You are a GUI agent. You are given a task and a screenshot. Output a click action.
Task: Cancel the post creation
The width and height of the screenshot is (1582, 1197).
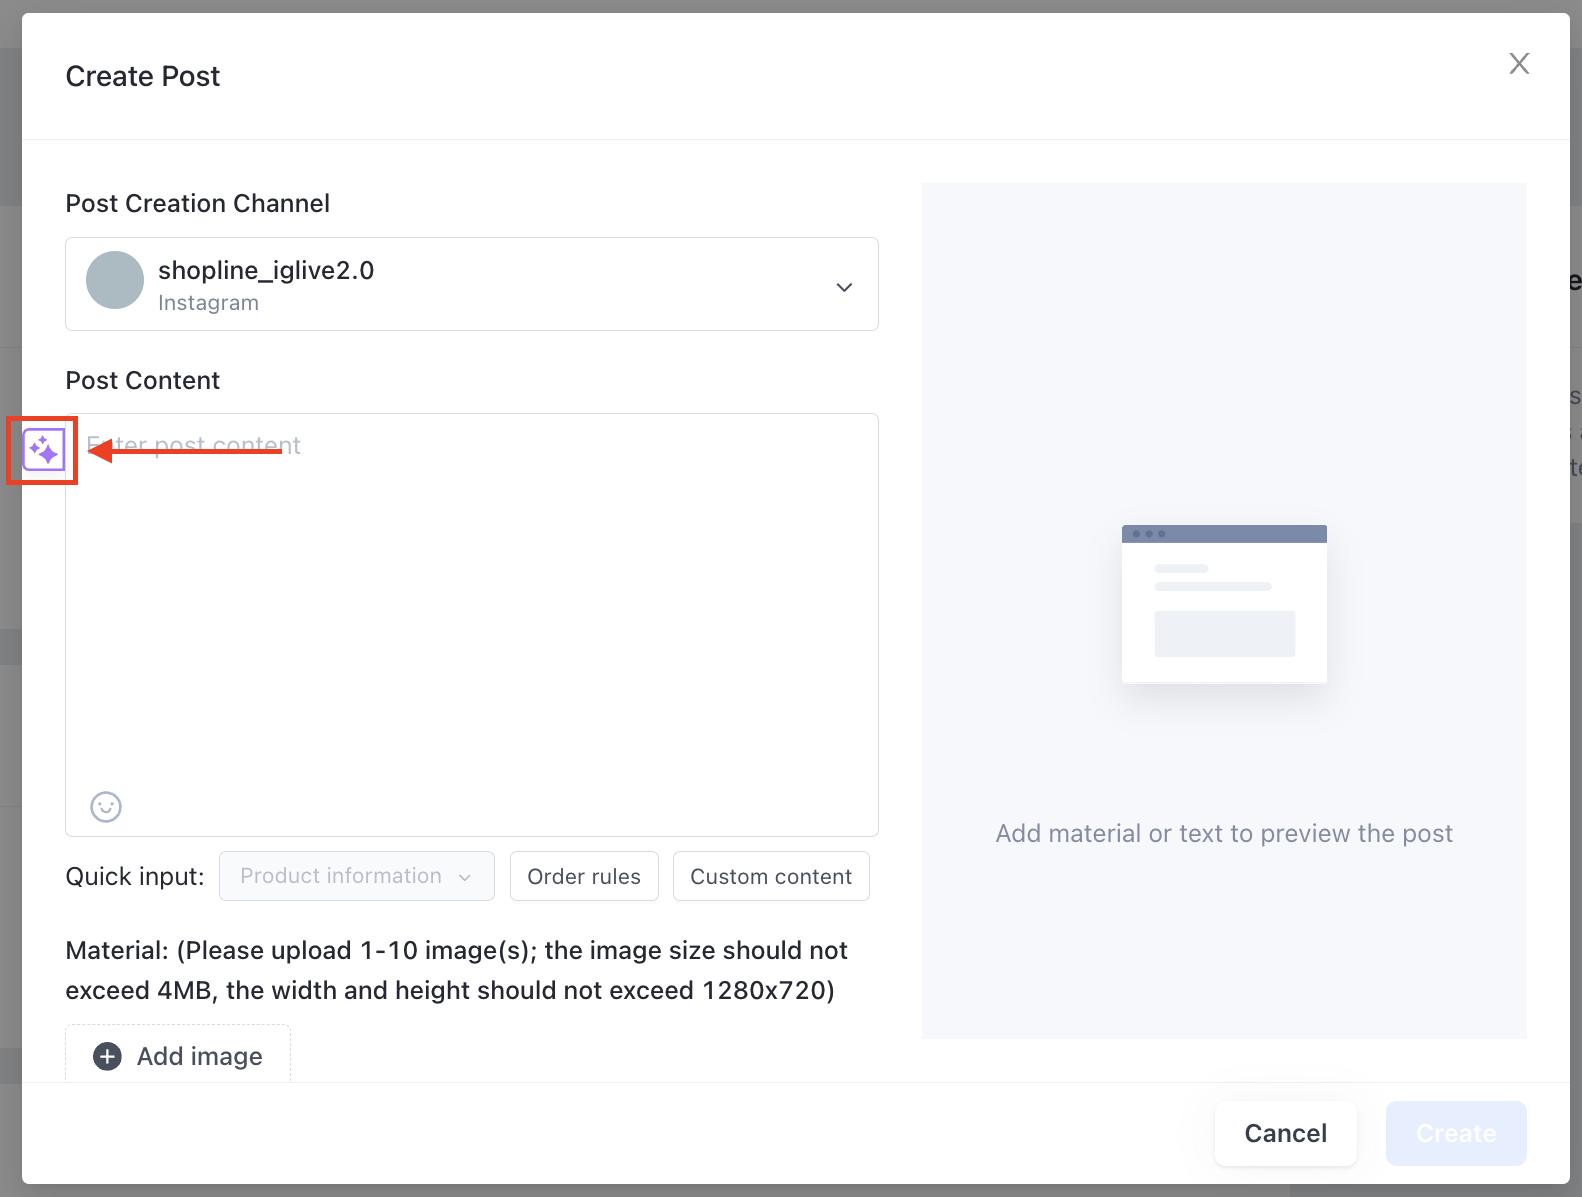1286,1133
